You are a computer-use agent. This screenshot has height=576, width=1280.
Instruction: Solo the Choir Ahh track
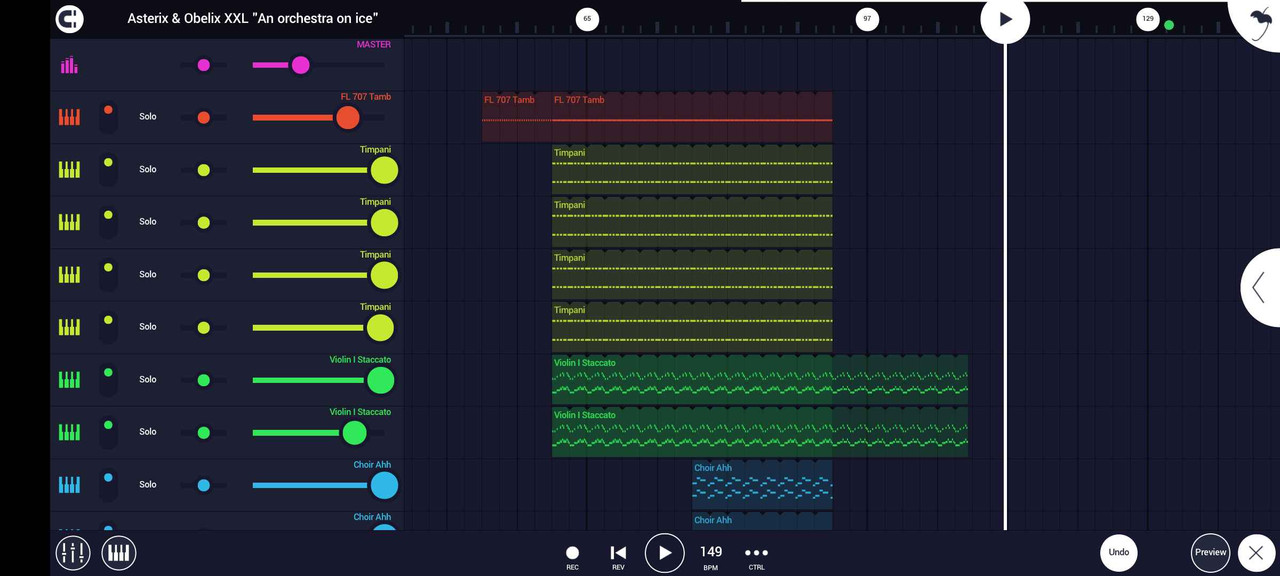tap(148, 484)
